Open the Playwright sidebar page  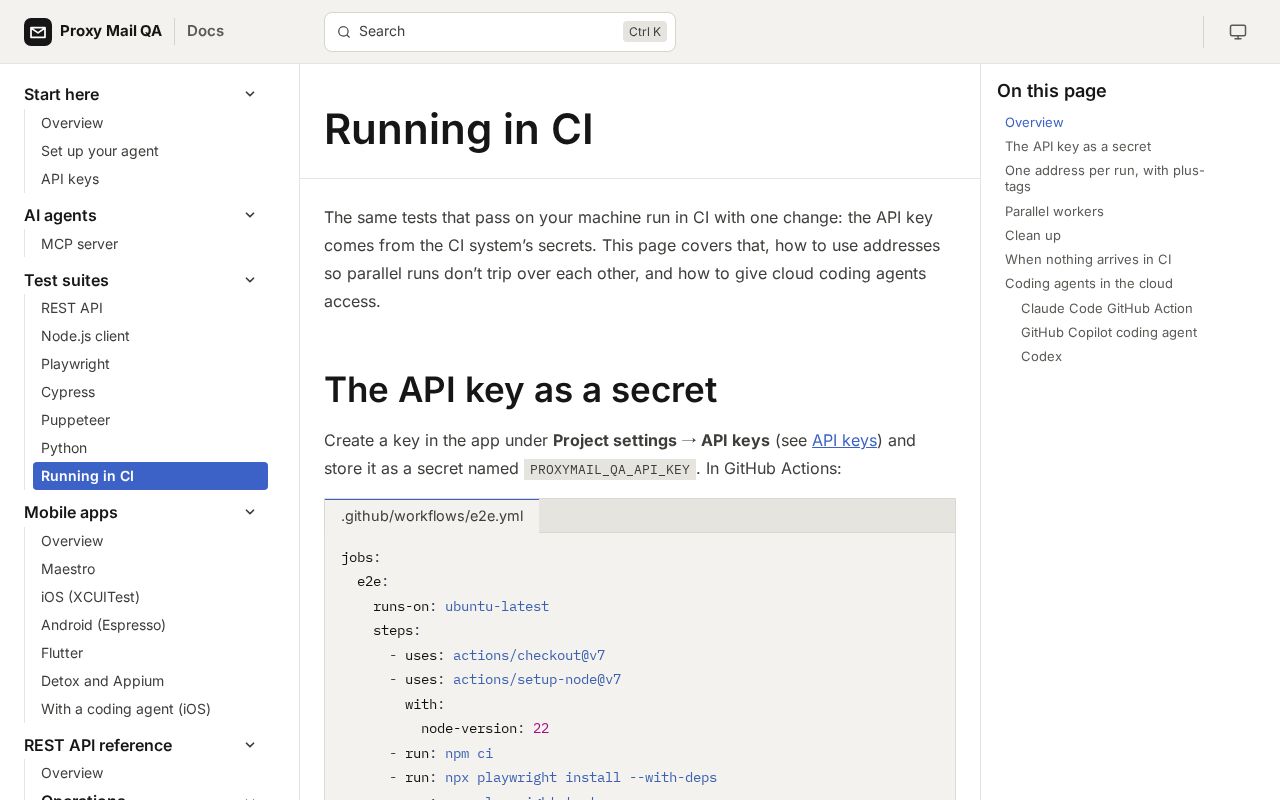75,364
